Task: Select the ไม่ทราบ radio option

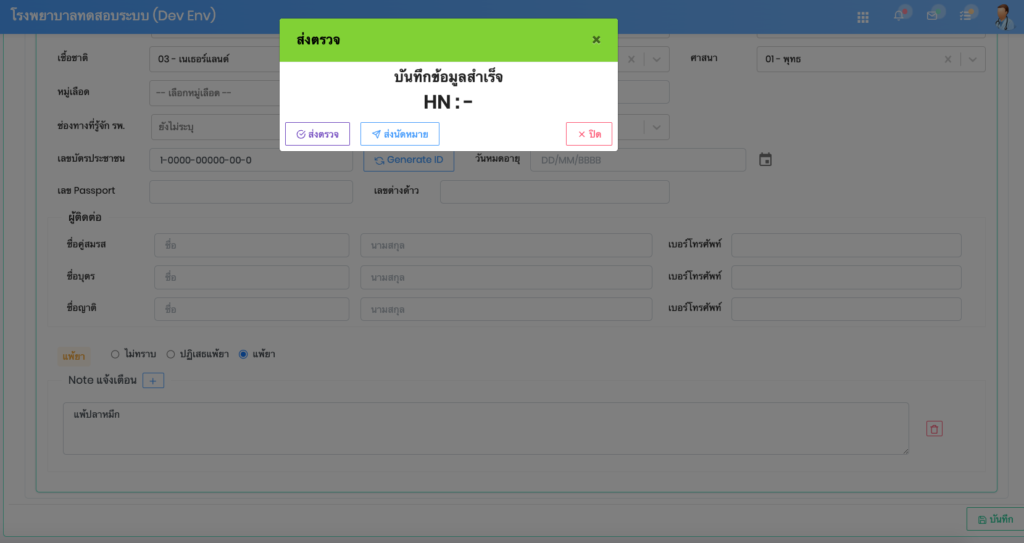Action: [115, 354]
